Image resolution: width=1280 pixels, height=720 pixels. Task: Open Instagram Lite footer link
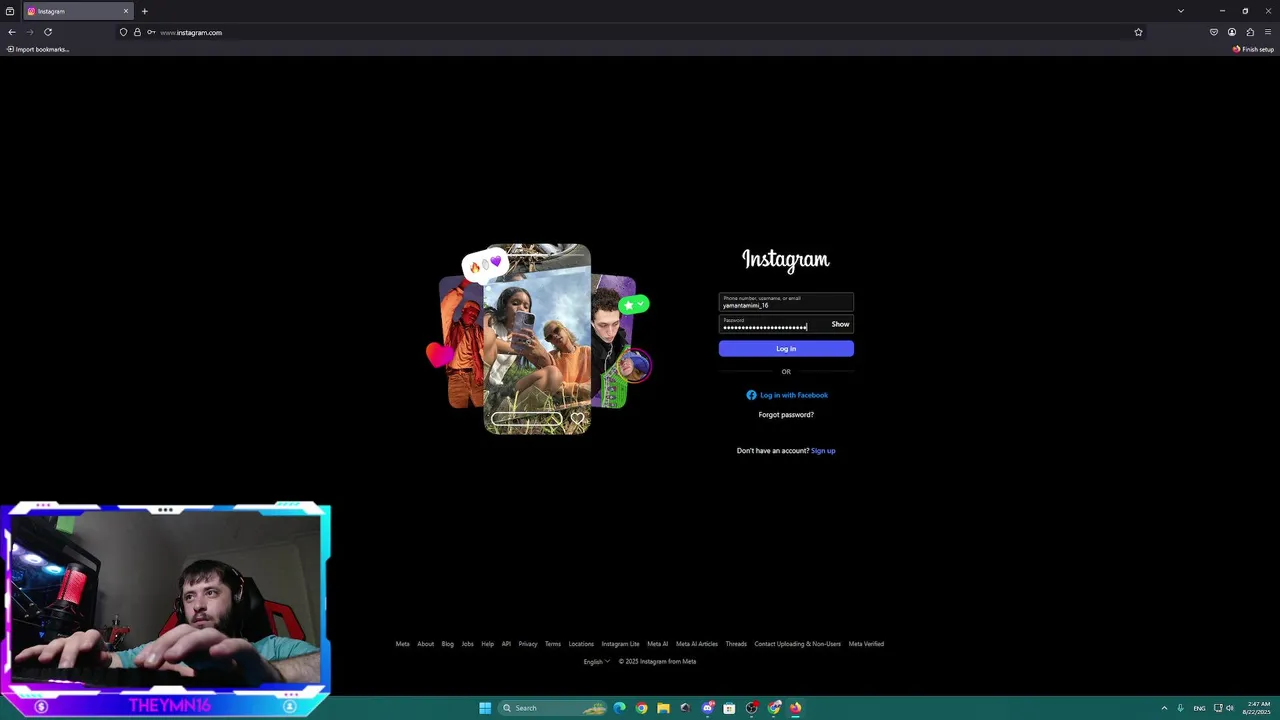click(x=620, y=644)
